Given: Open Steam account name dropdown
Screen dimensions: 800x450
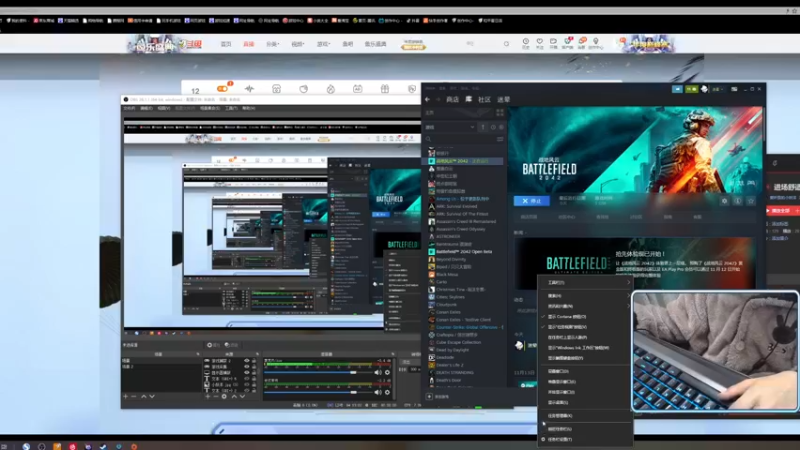Looking at the screenshot, I should coord(717,89).
